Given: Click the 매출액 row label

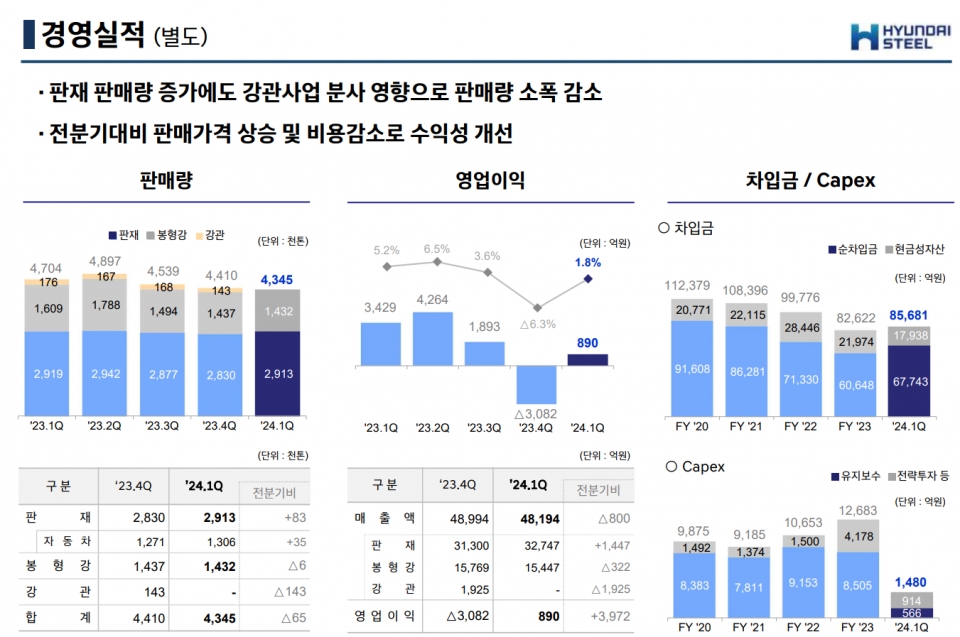Looking at the screenshot, I should pyautogui.click(x=384, y=520).
